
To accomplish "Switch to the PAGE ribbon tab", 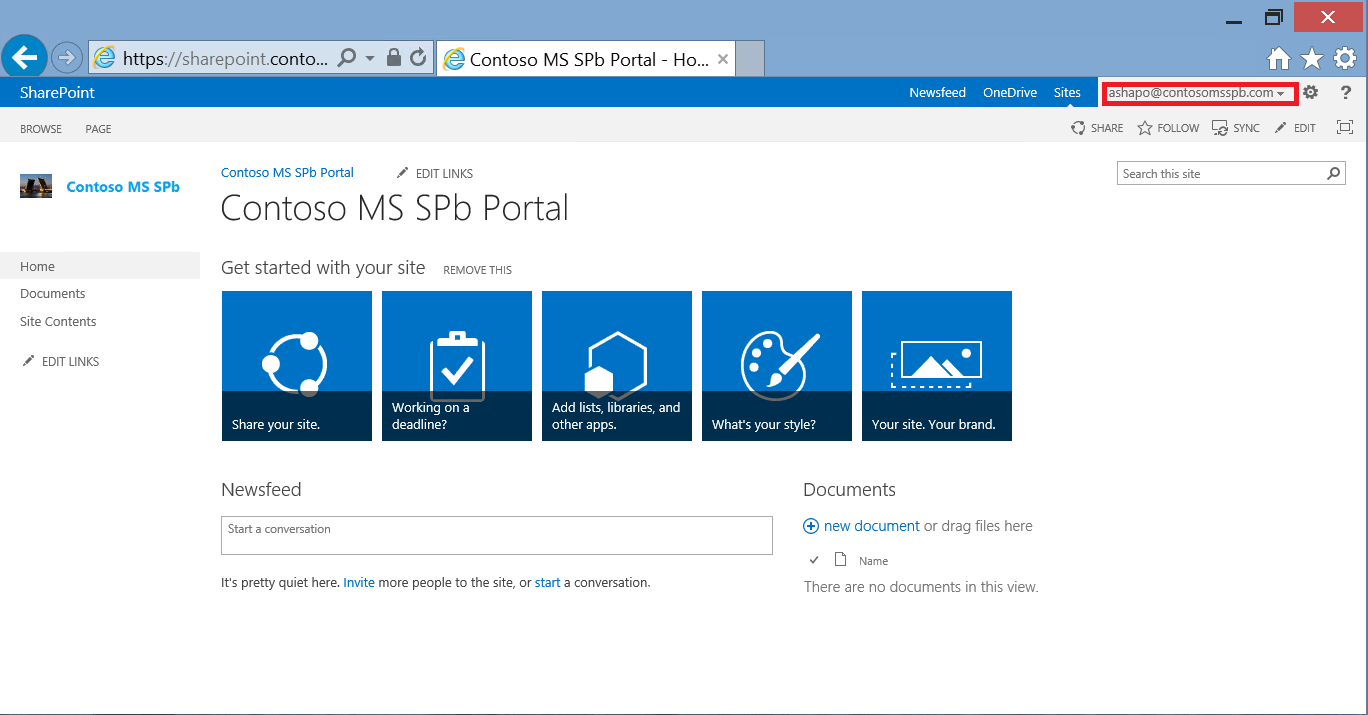I will (98, 129).
